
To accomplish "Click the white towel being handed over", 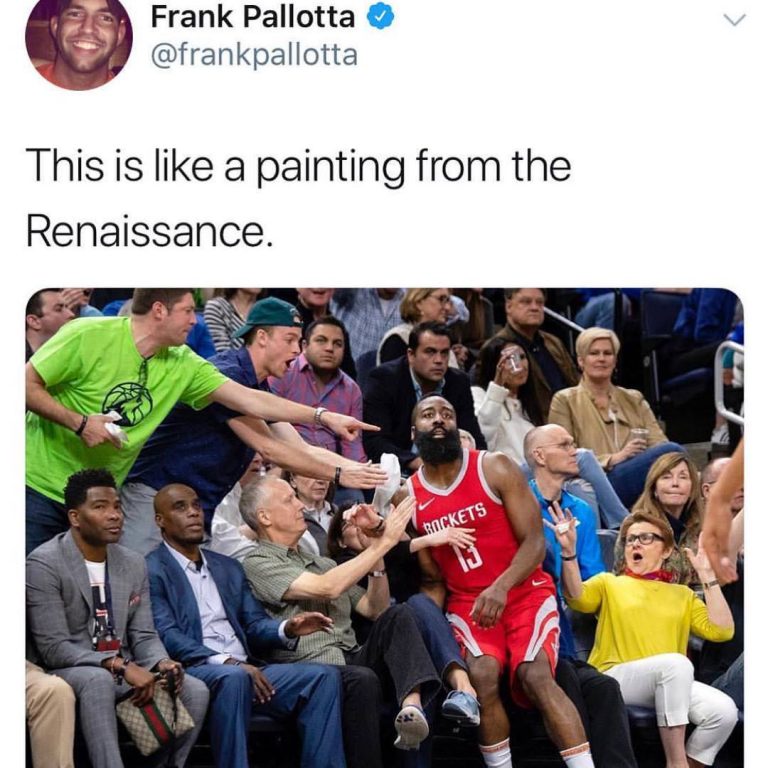I will pos(389,480).
